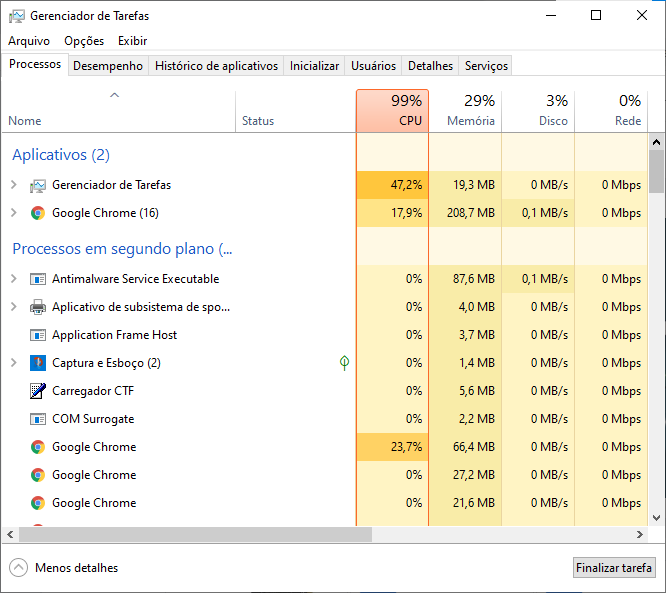Click the Gerenciador de Tarefas process icon
This screenshot has height=593, width=666.
tap(38, 185)
